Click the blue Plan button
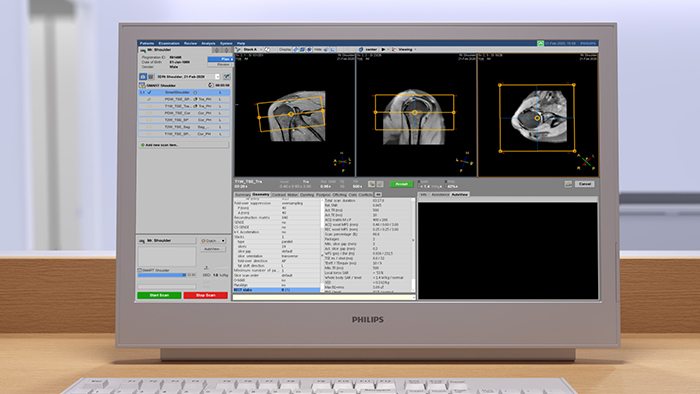Viewport: 700px width, 394px height. pos(221,59)
